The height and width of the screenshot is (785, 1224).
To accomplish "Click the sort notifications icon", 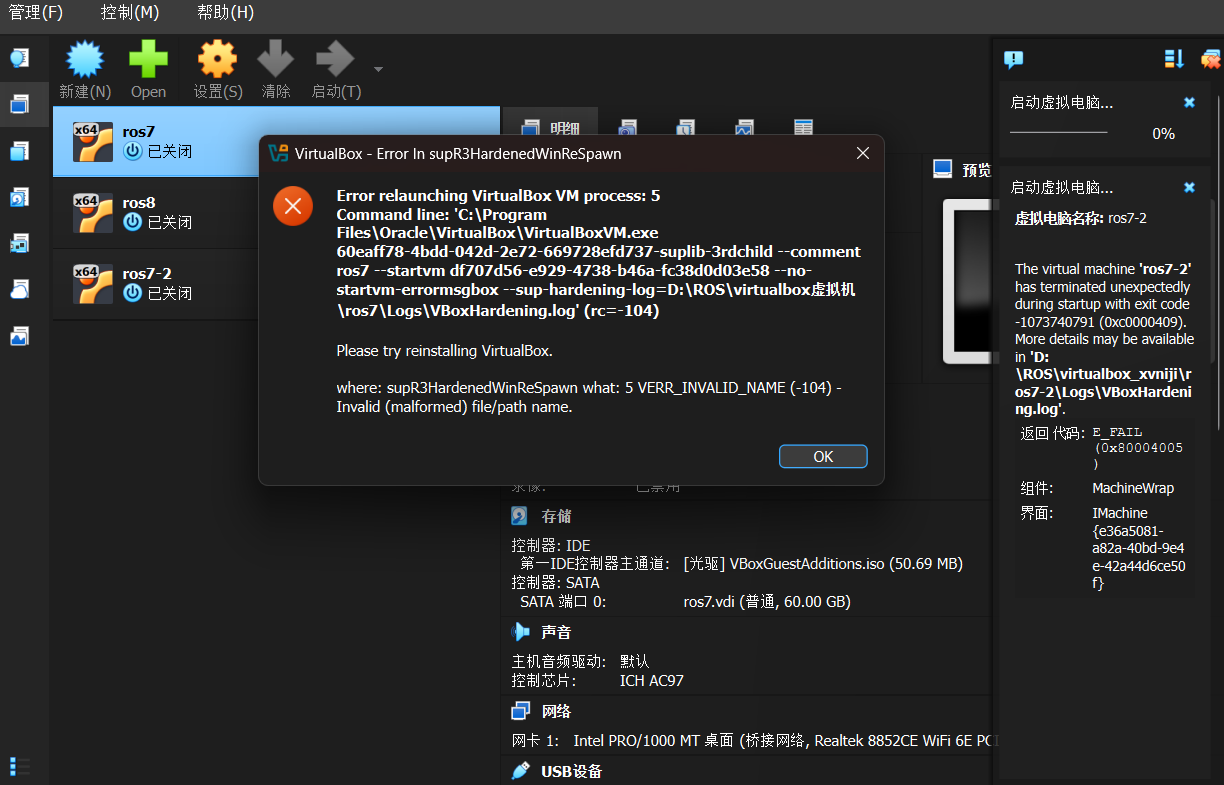I will [x=1174, y=59].
